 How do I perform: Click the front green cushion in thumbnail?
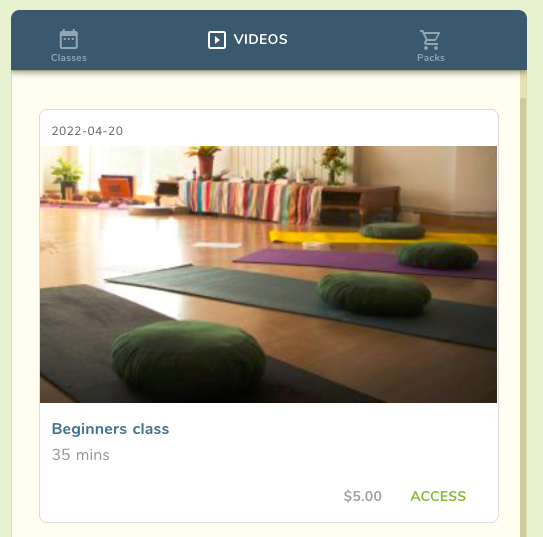[188, 355]
